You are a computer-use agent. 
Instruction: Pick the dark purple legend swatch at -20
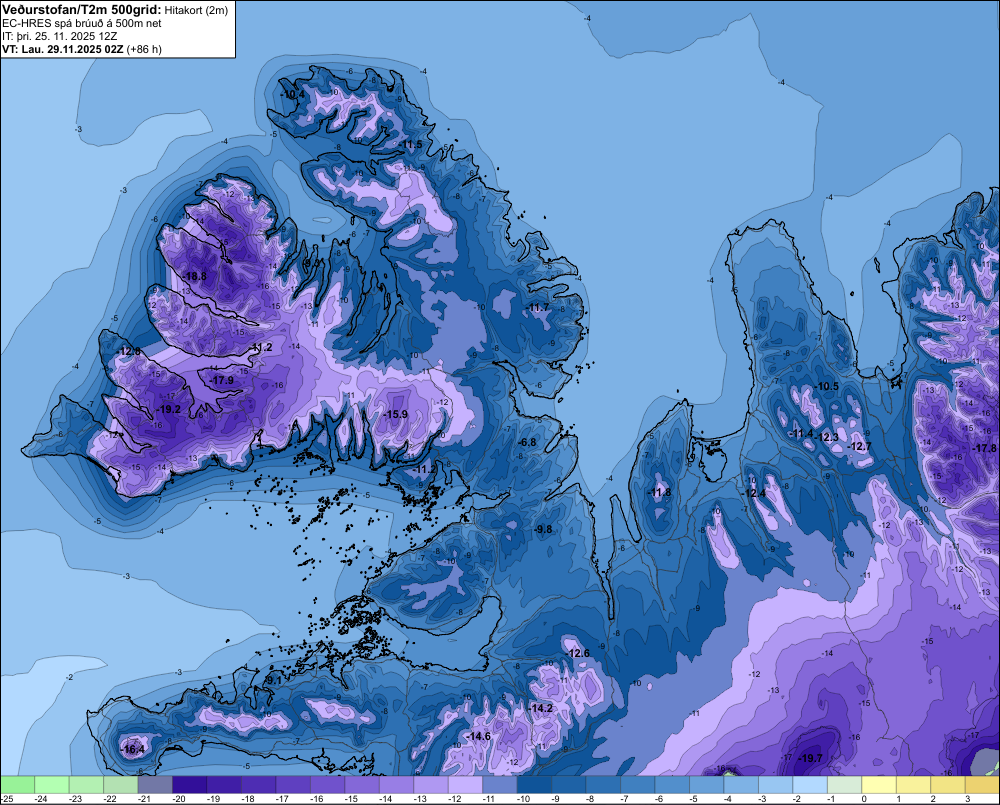189,784
